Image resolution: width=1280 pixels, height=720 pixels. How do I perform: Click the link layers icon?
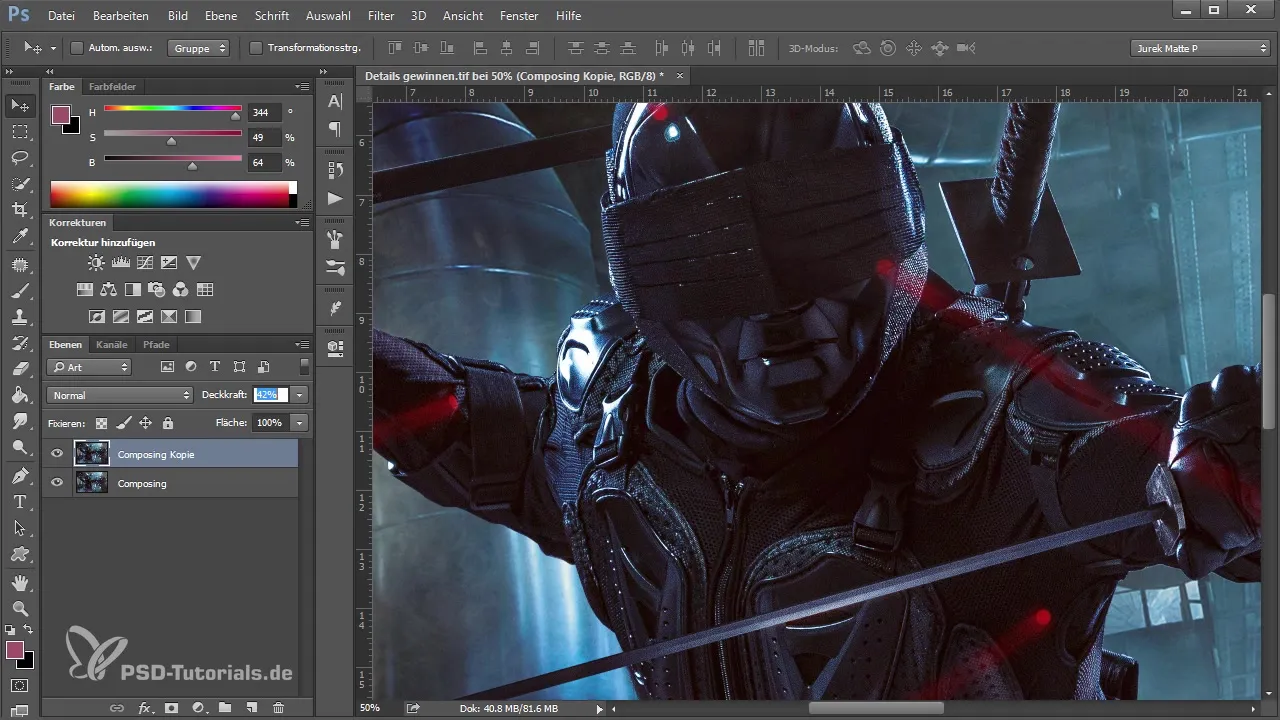point(117,708)
